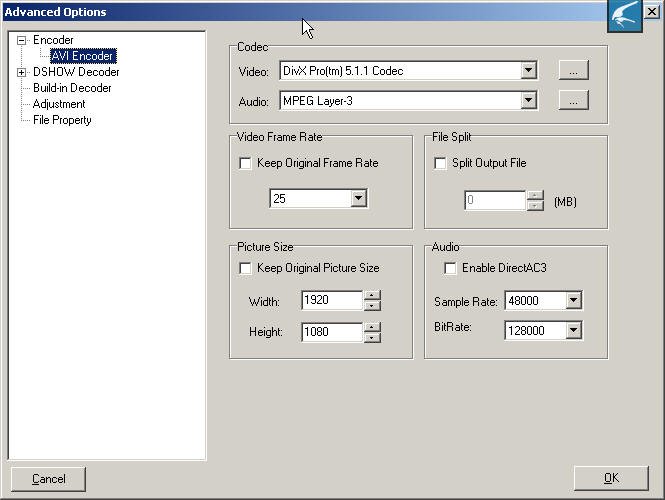Screen dimensions: 665x500
Task: Expand the frame rate dropdown showing 25
Action: [x=358, y=199]
